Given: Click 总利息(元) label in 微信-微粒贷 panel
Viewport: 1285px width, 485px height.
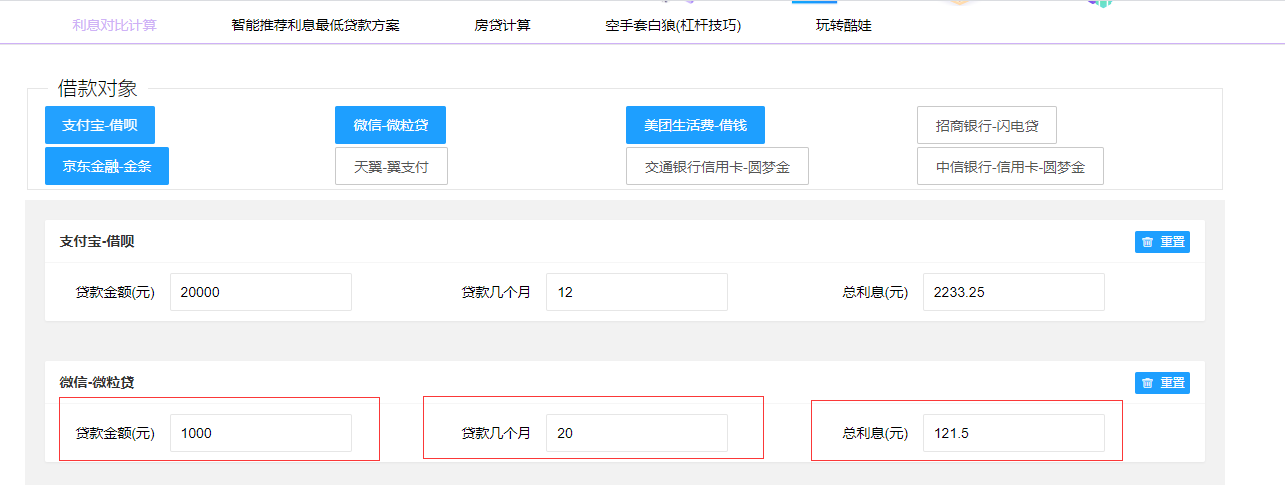Looking at the screenshot, I should (x=875, y=434).
